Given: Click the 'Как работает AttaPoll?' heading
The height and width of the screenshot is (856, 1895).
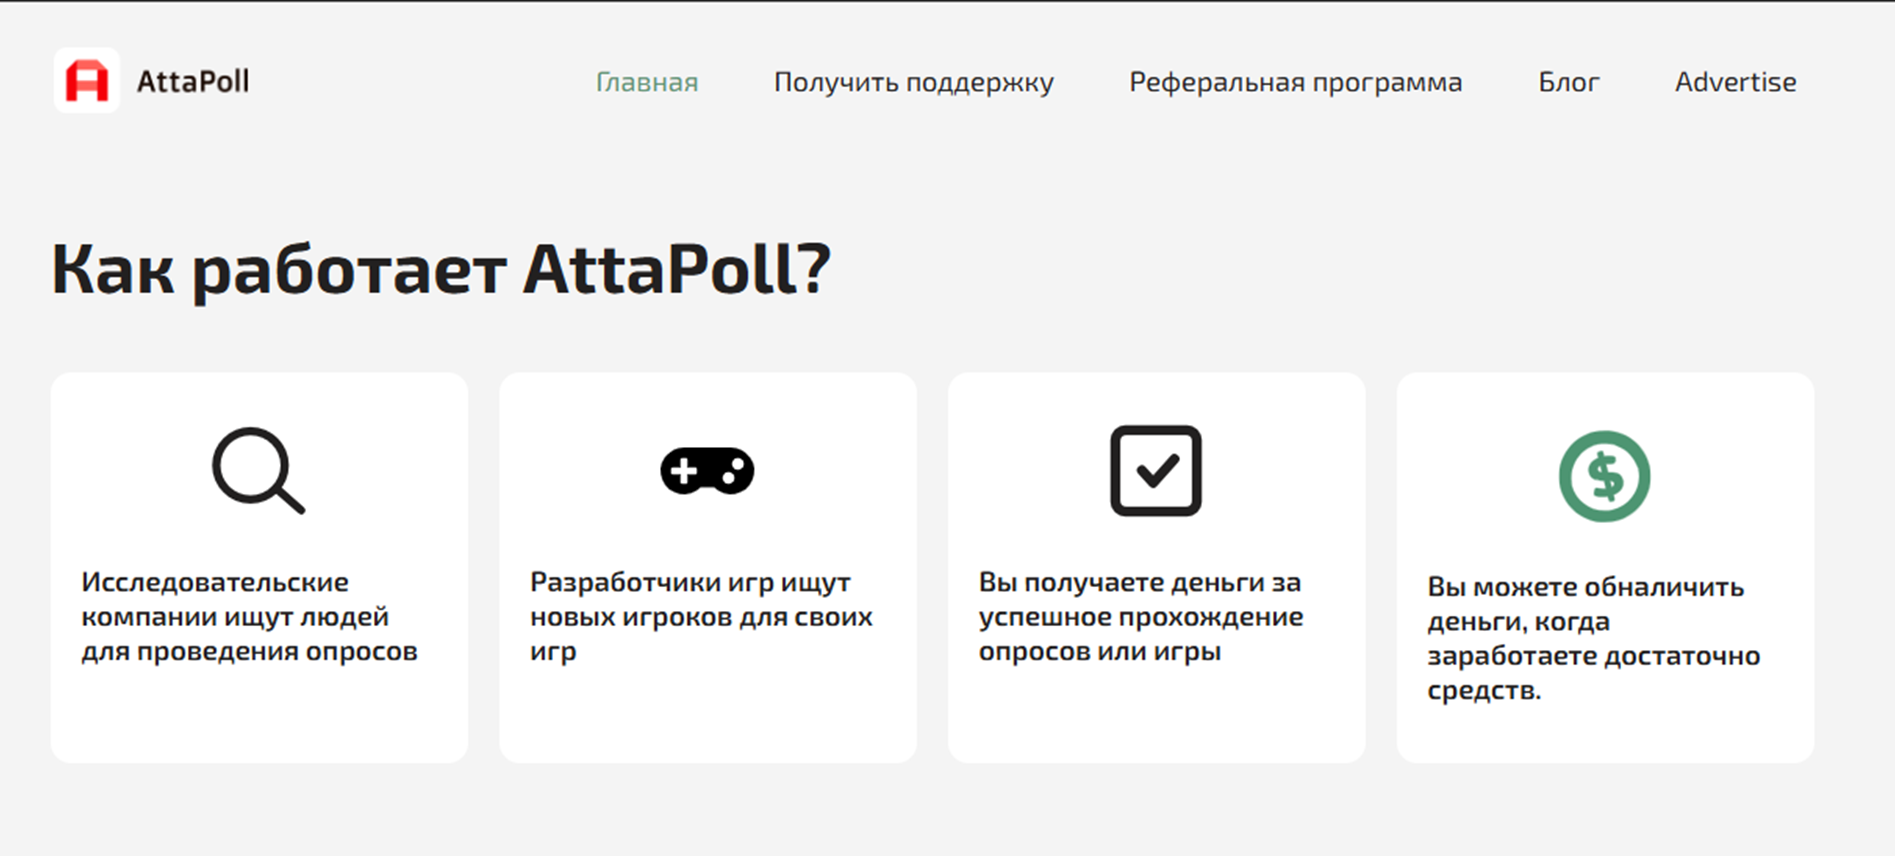Looking at the screenshot, I should tap(441, 269).
